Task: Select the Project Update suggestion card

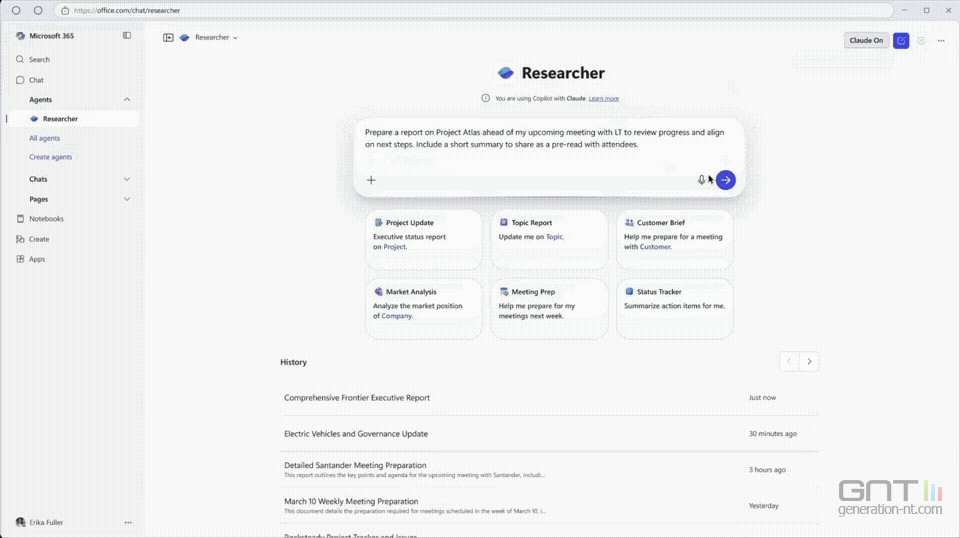Action: click(x=424, y=240)
